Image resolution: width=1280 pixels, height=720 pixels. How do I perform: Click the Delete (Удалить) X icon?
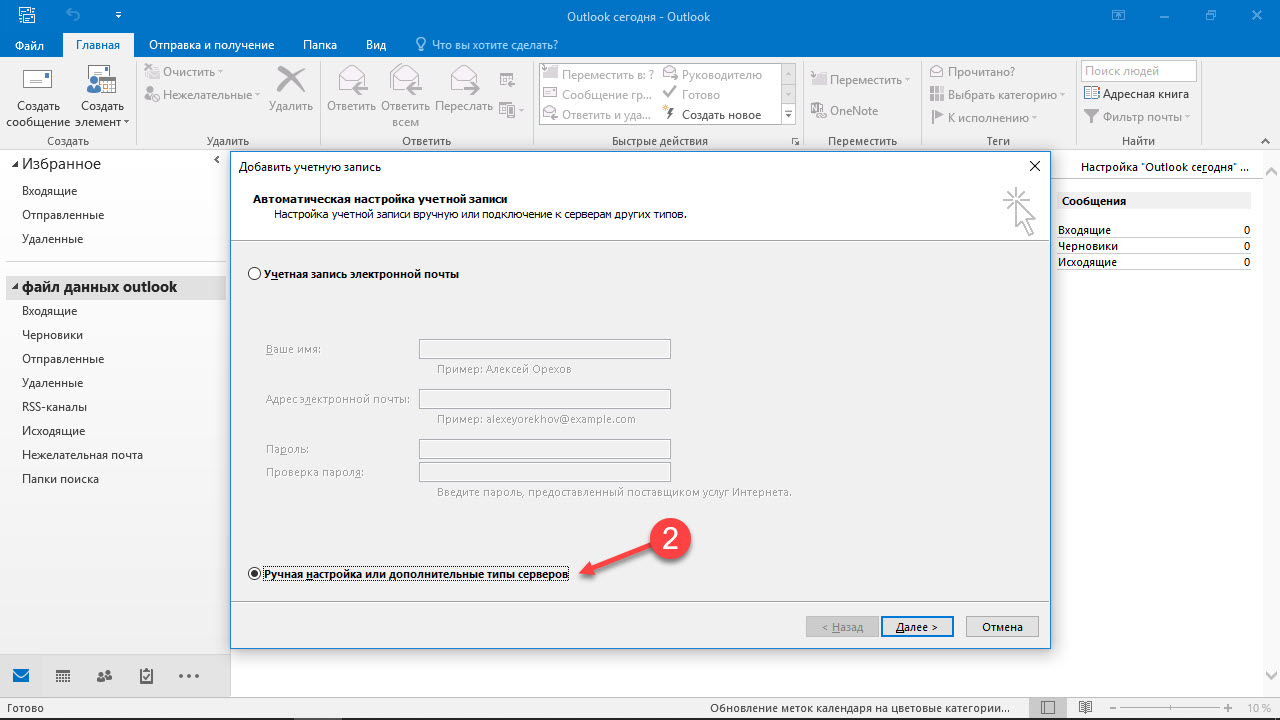coord(291,80)
